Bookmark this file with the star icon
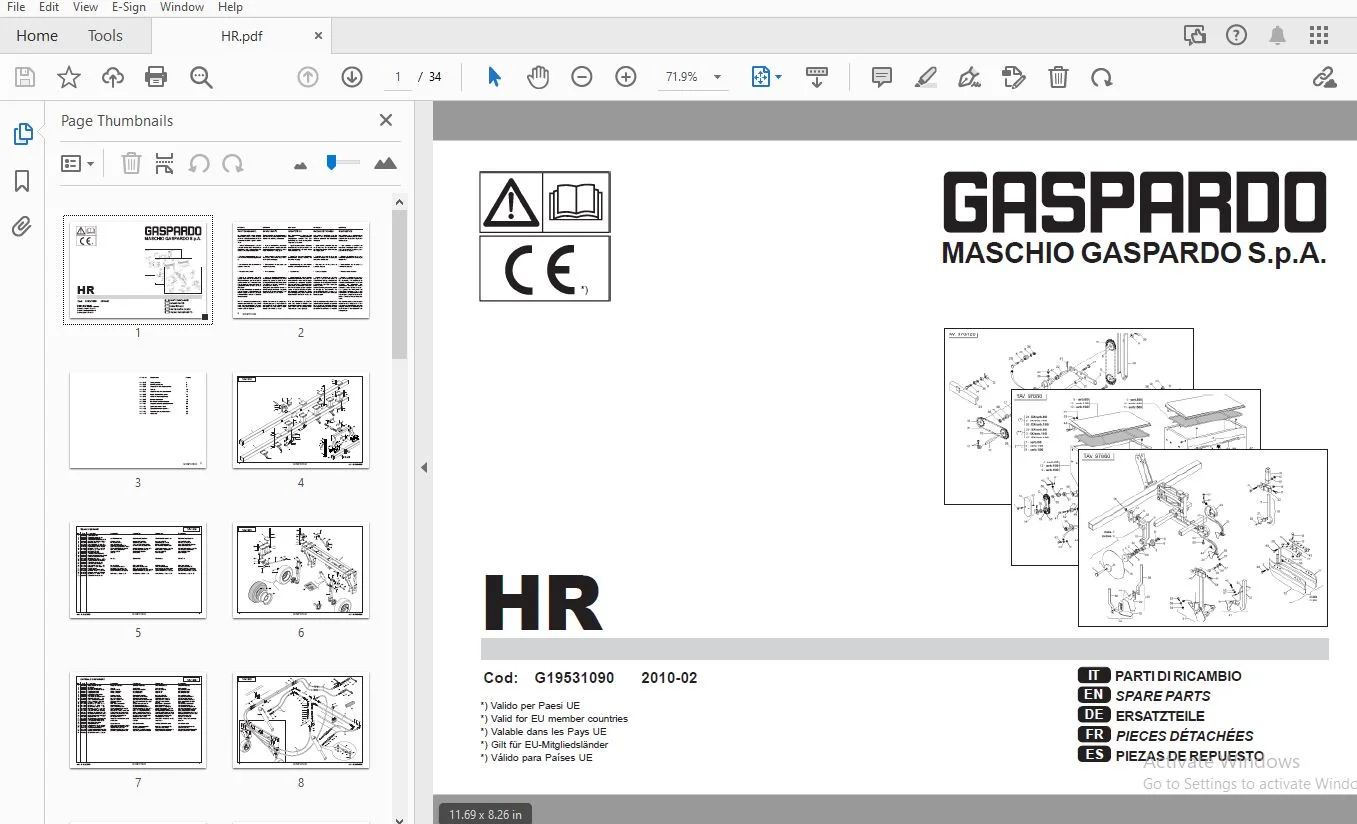Viewport: 1357px width, 824px height. click(68, 77)
